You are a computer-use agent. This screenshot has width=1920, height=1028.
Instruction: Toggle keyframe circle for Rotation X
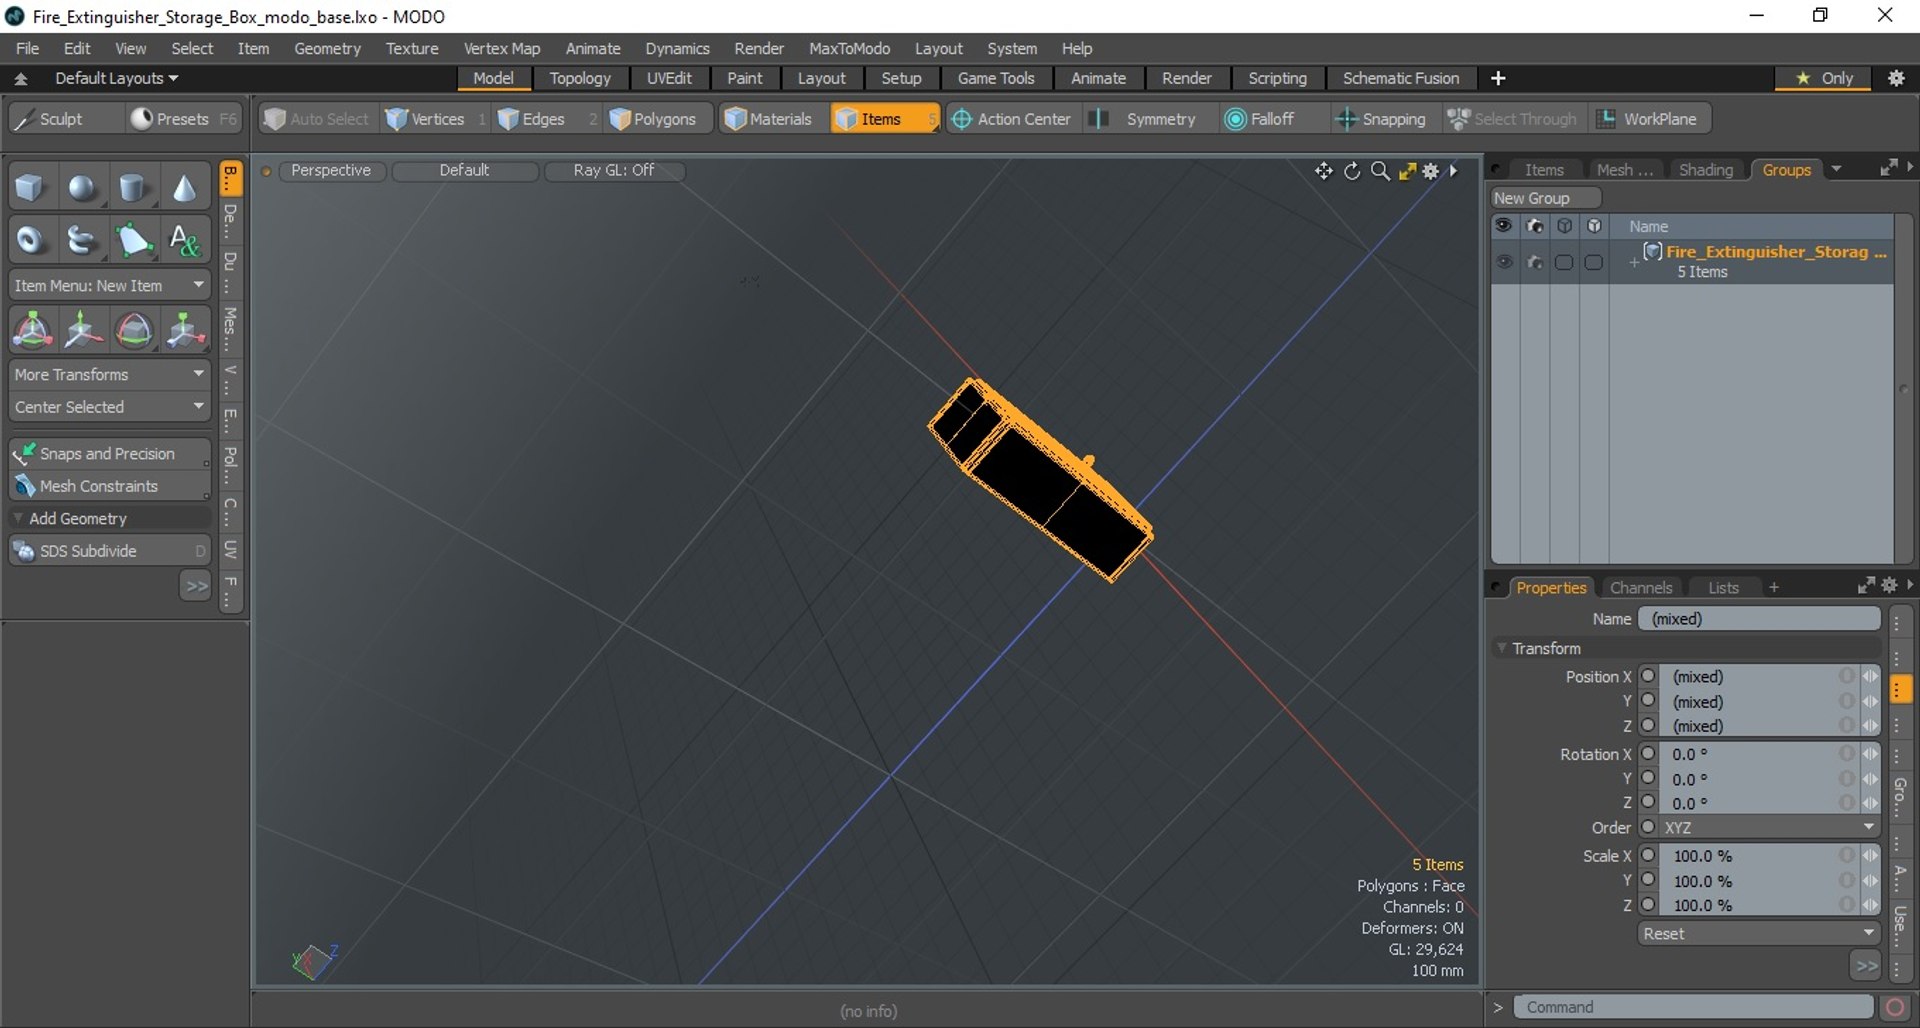[1648, 754]
